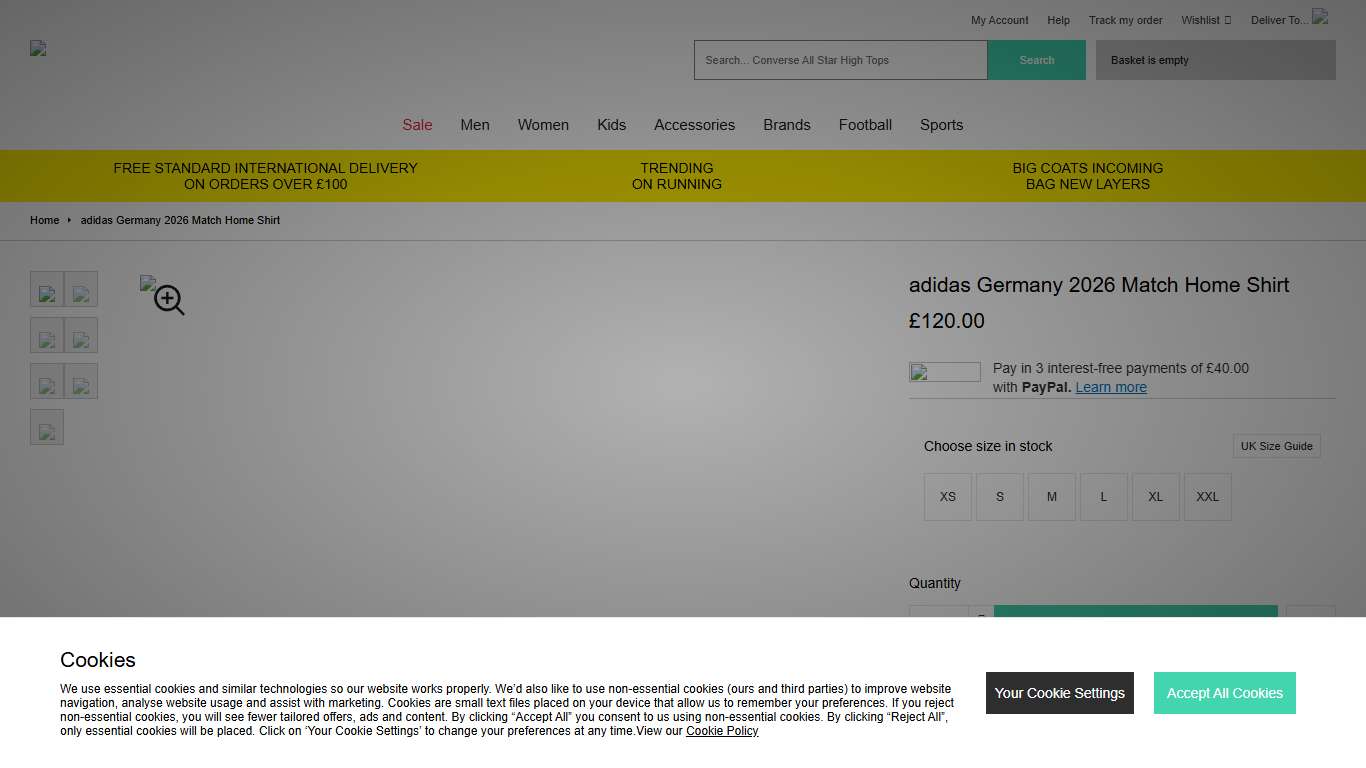Switch to the Football section
This screenshot has height=768, width=1366.
click(865, 125)
